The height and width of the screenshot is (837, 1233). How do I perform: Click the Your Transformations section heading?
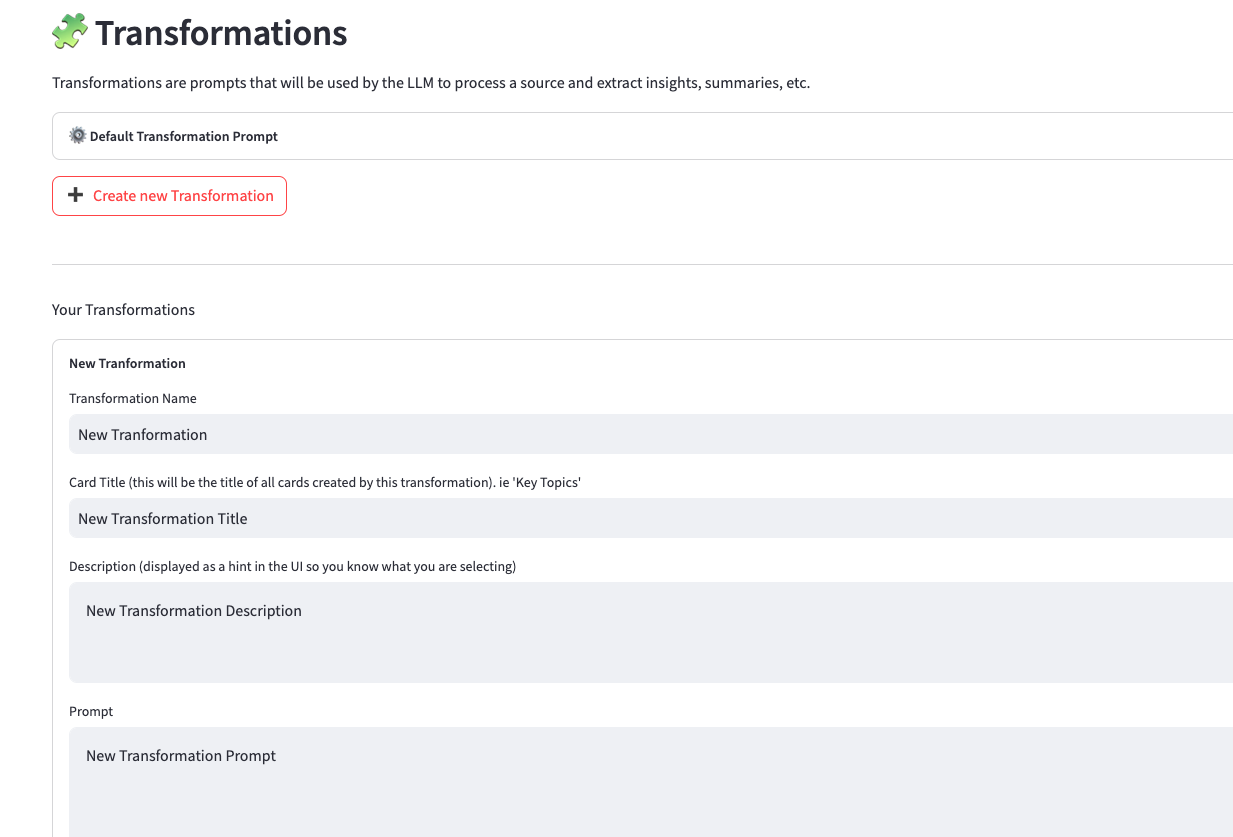tap(123, 310)
